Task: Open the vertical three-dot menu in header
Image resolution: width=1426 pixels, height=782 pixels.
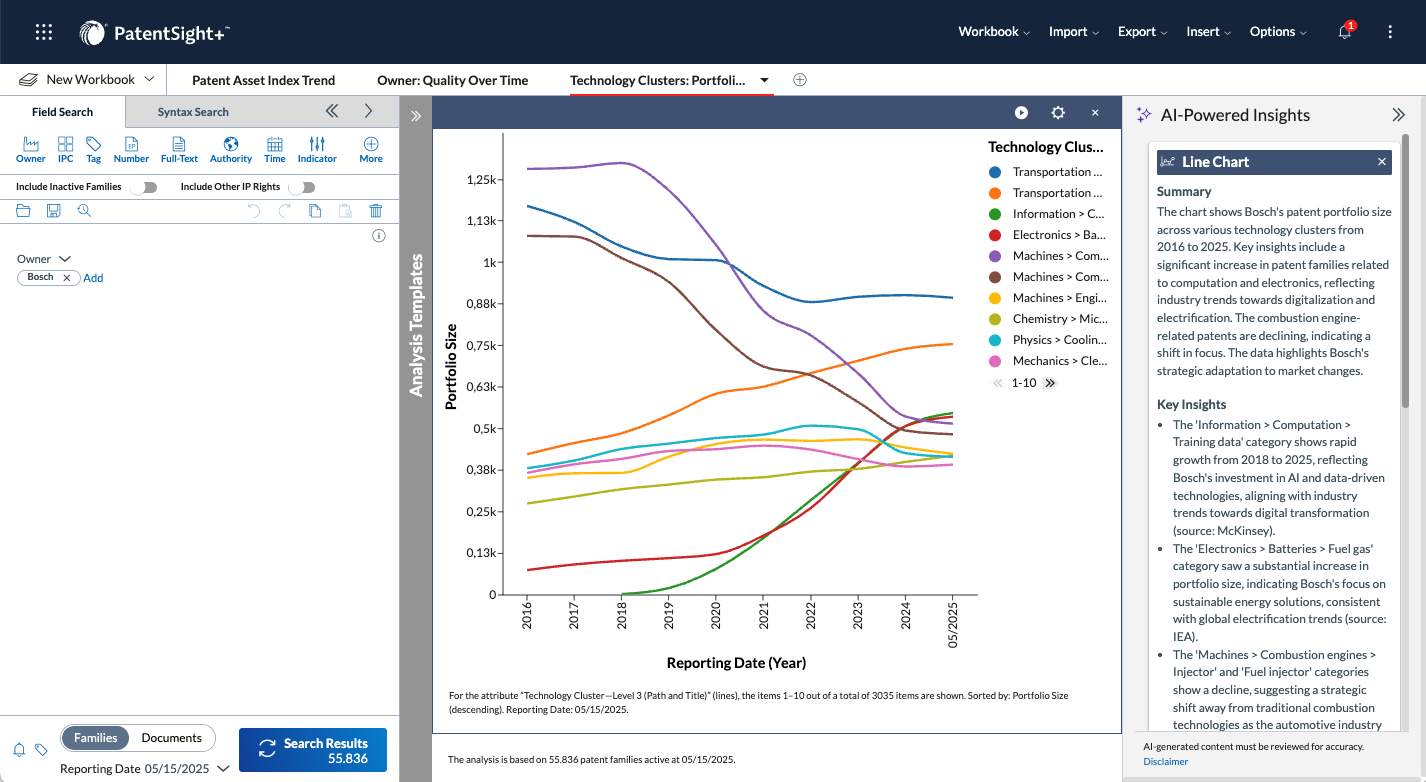Action: tap(1390, 32)
